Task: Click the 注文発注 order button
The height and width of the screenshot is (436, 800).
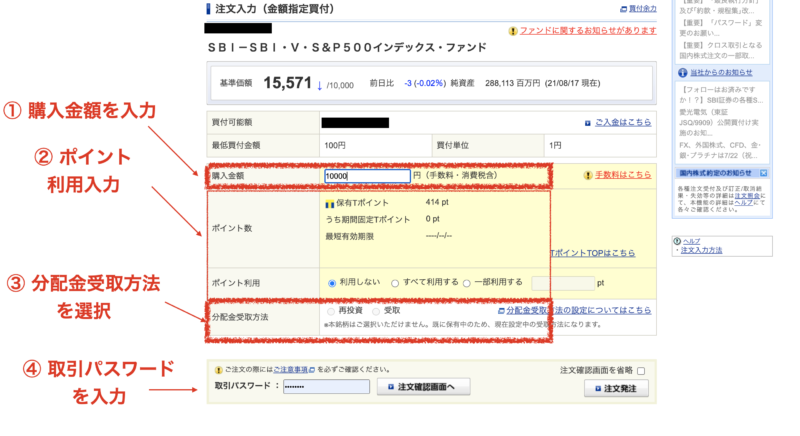Action: tap(616, 389)
